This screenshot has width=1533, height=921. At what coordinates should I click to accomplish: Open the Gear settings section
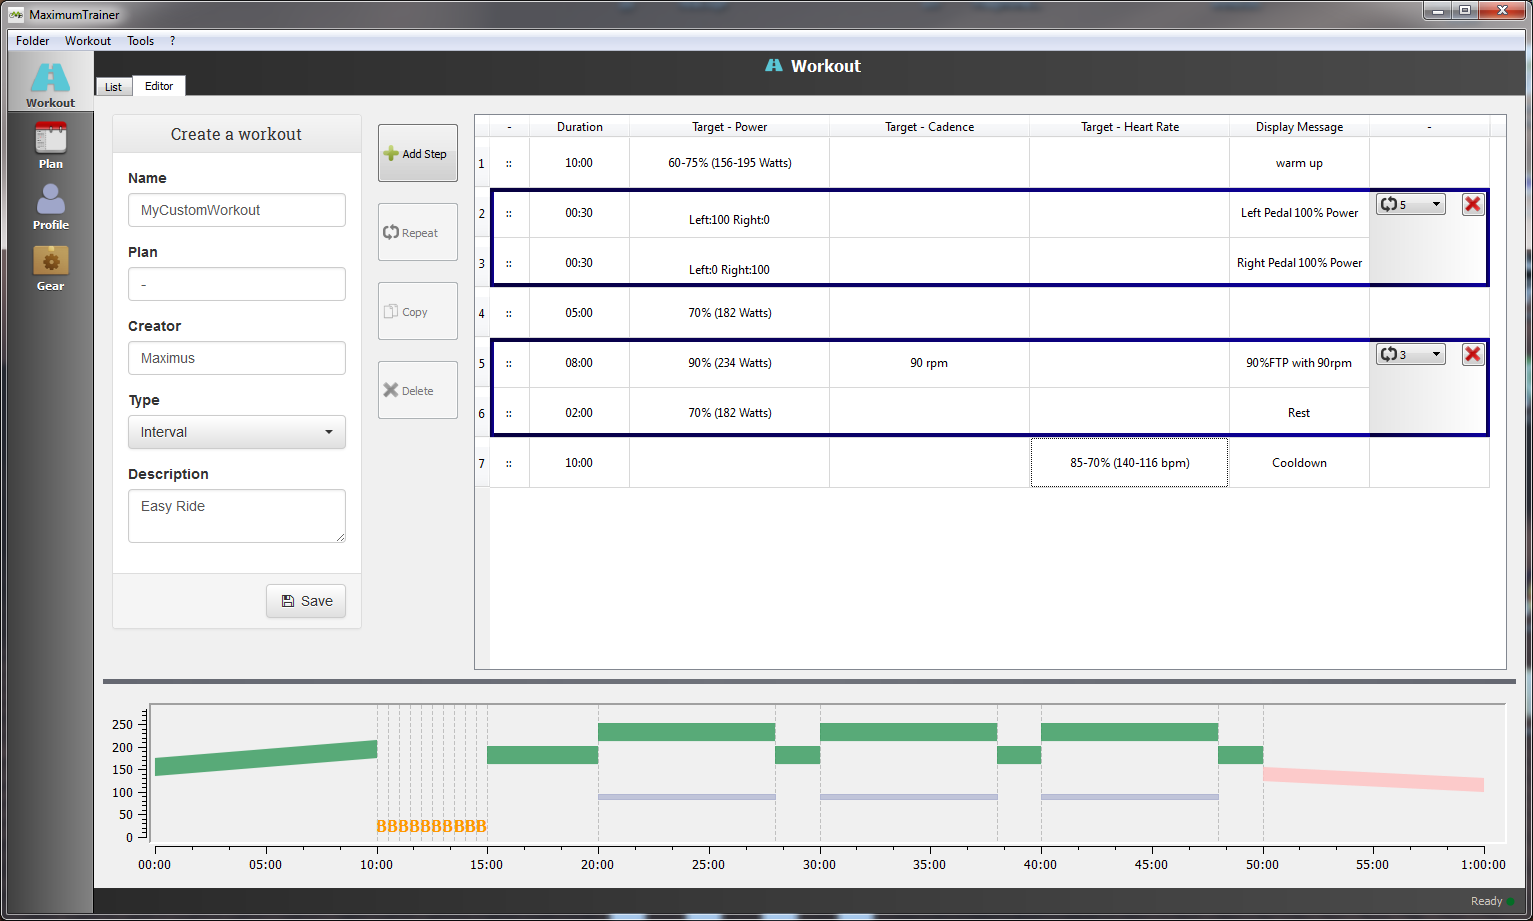(50, 267)
